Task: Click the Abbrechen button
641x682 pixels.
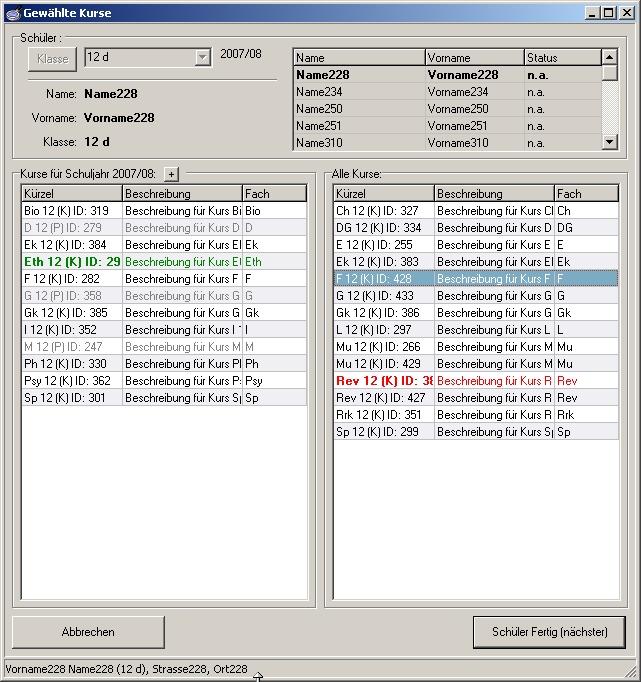Action: [x=88, y=632]
